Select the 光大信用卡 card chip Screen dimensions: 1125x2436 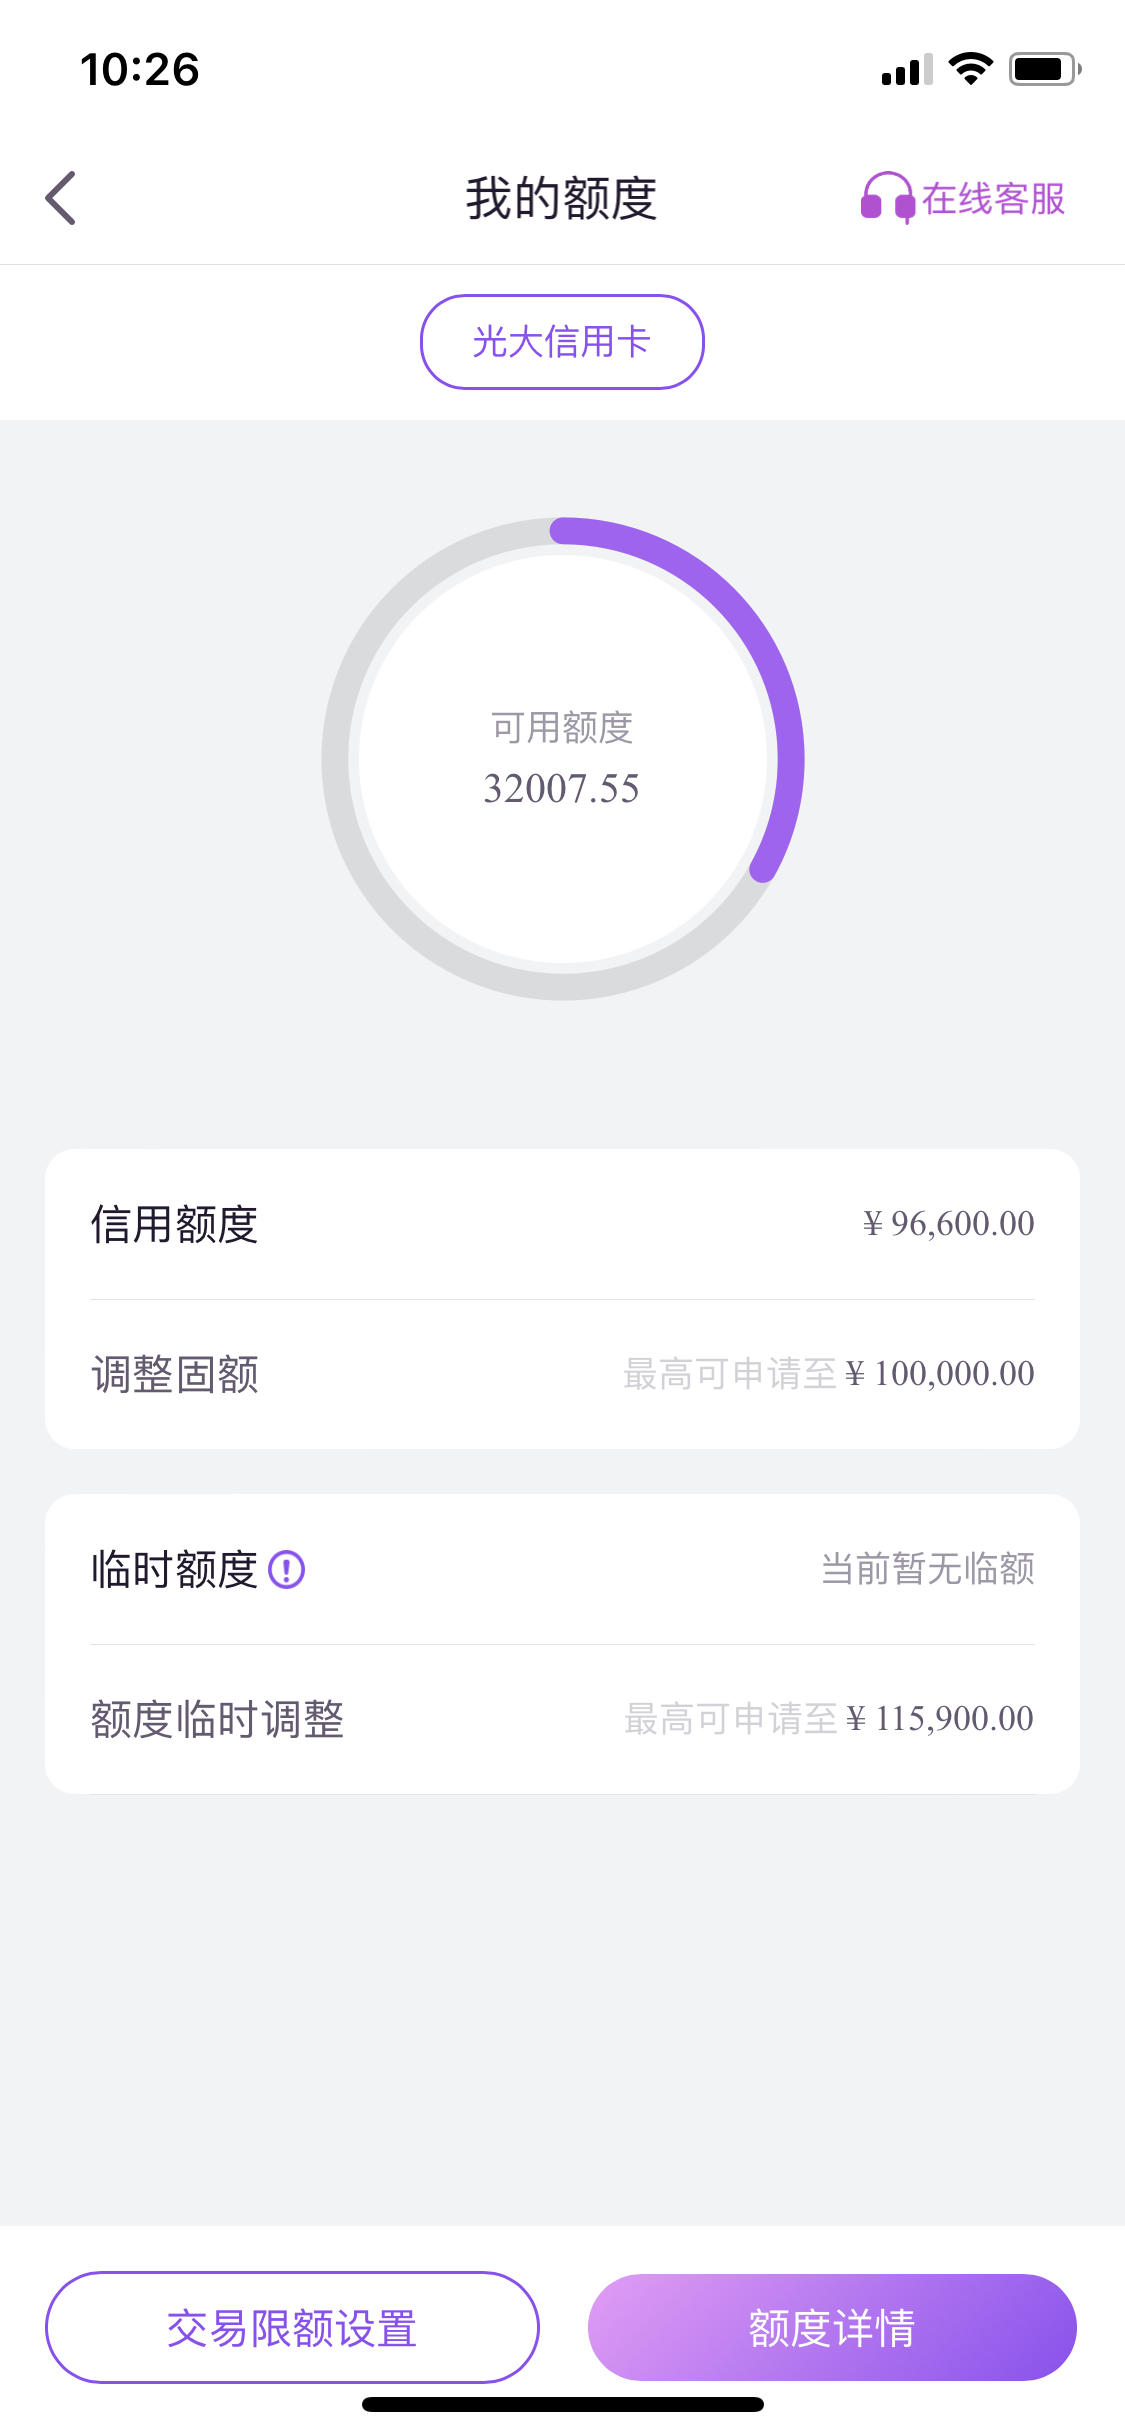click(x=562, y=342)
